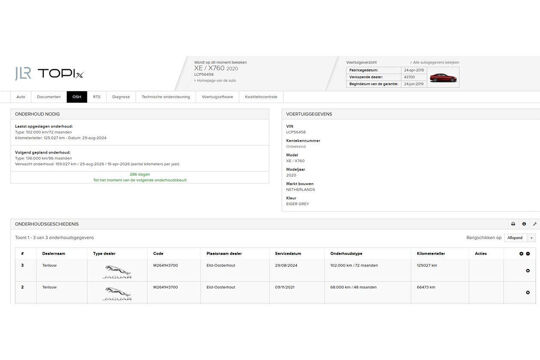Click the Plaatsnaam dealer column header
The image size is (540, 360).
[x=224, y=254]
